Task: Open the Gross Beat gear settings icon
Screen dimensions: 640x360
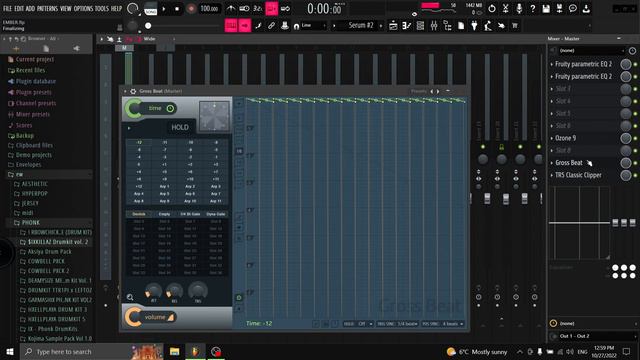Action: click(133, 91)
